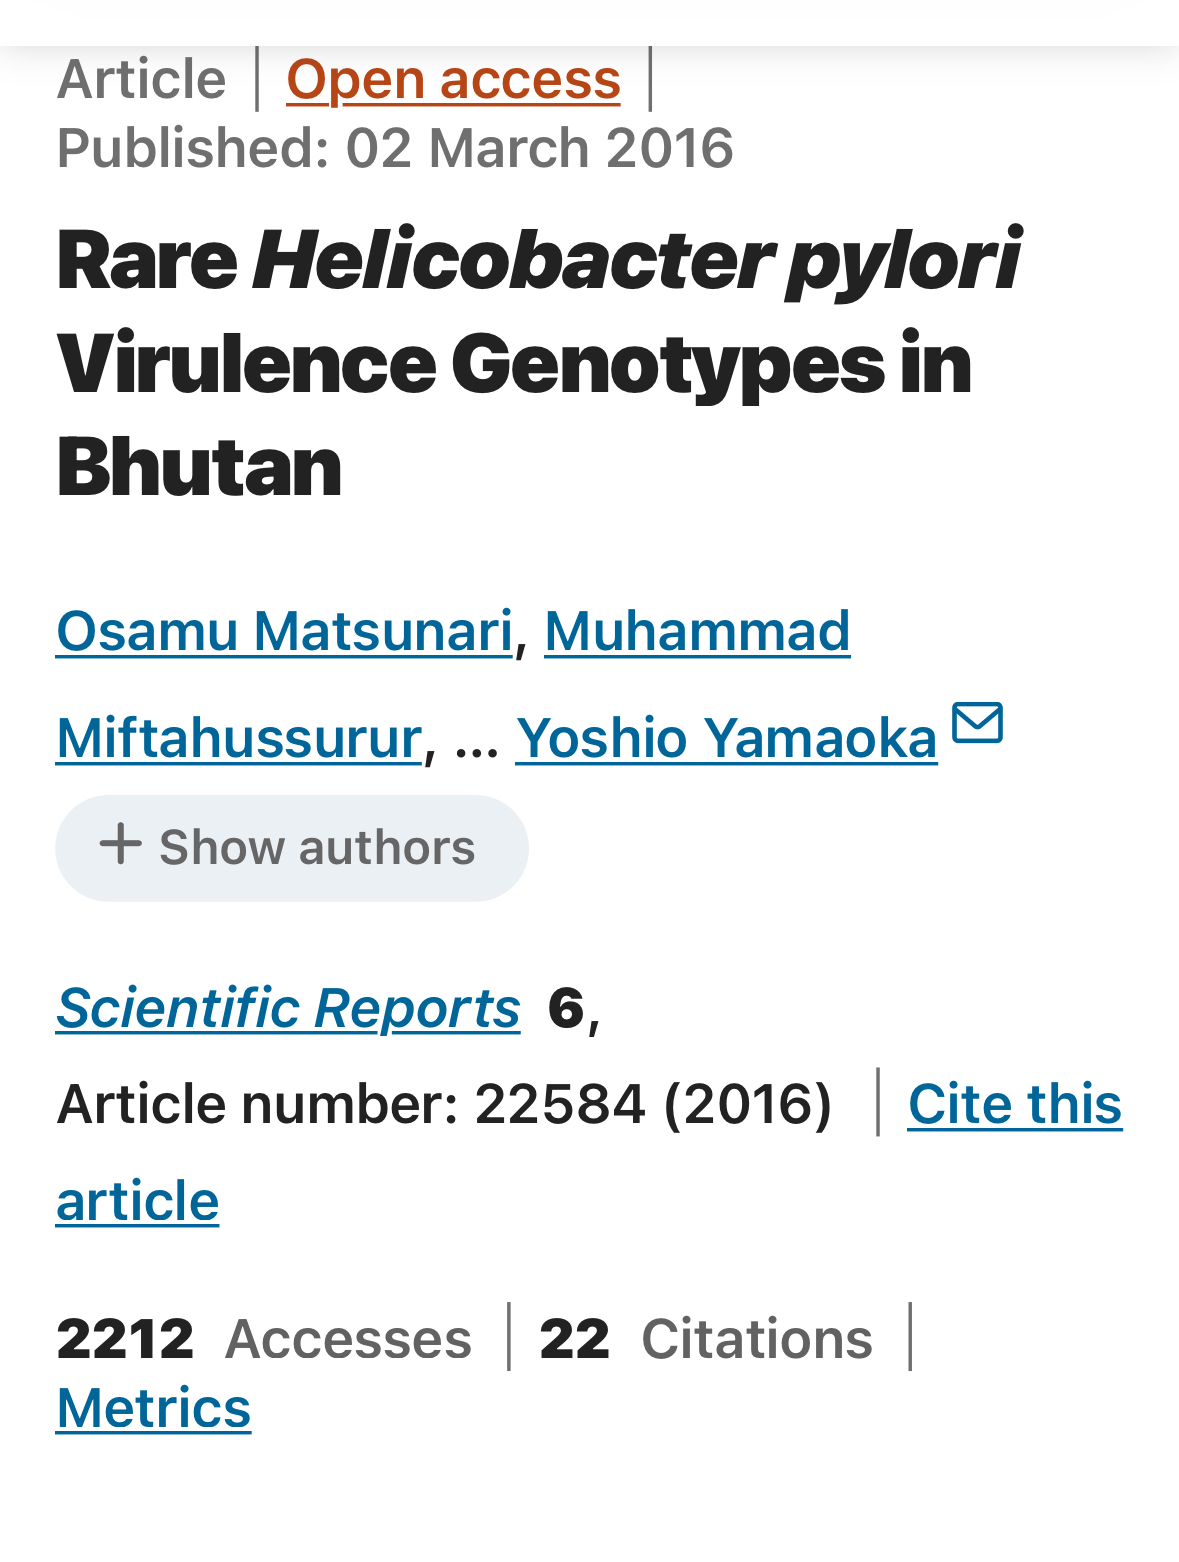Click the Published: 02 March 2016 date
This screenshot has height=1562, width=1179.
pyautogui.click(x=395, y=148)
